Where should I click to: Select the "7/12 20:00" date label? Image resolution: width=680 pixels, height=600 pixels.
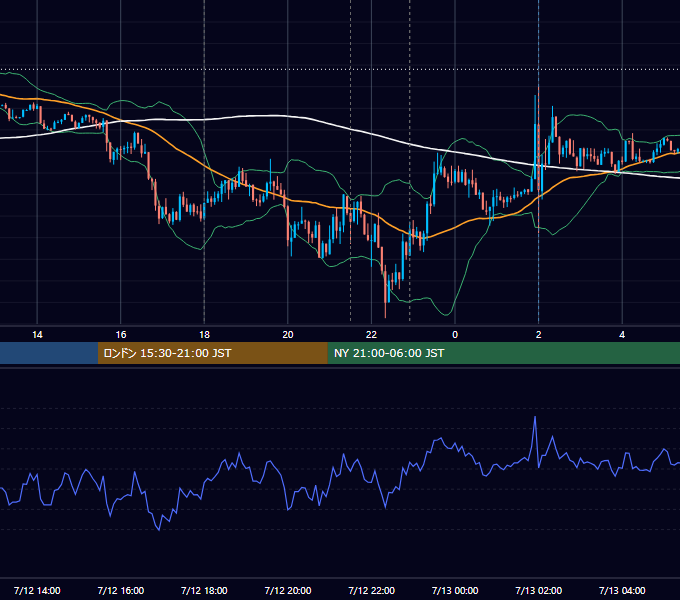(x=288, y=590)
